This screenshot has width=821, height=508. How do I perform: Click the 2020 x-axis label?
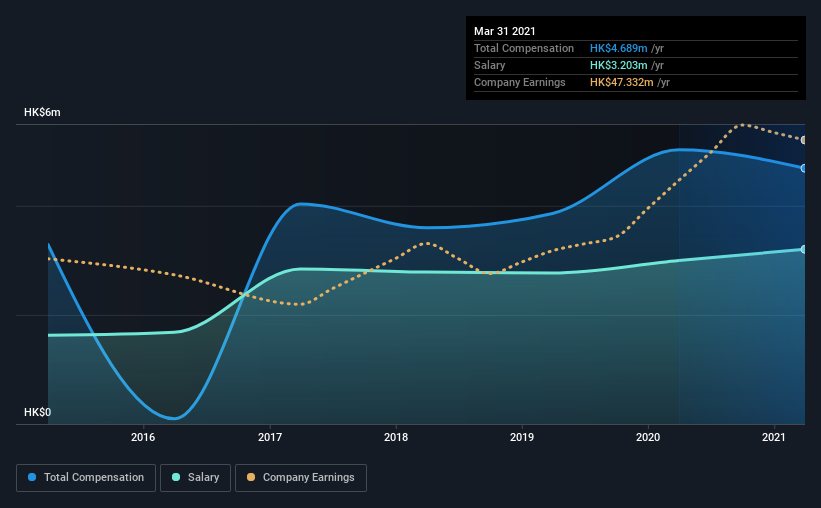[x=648, y=437]
